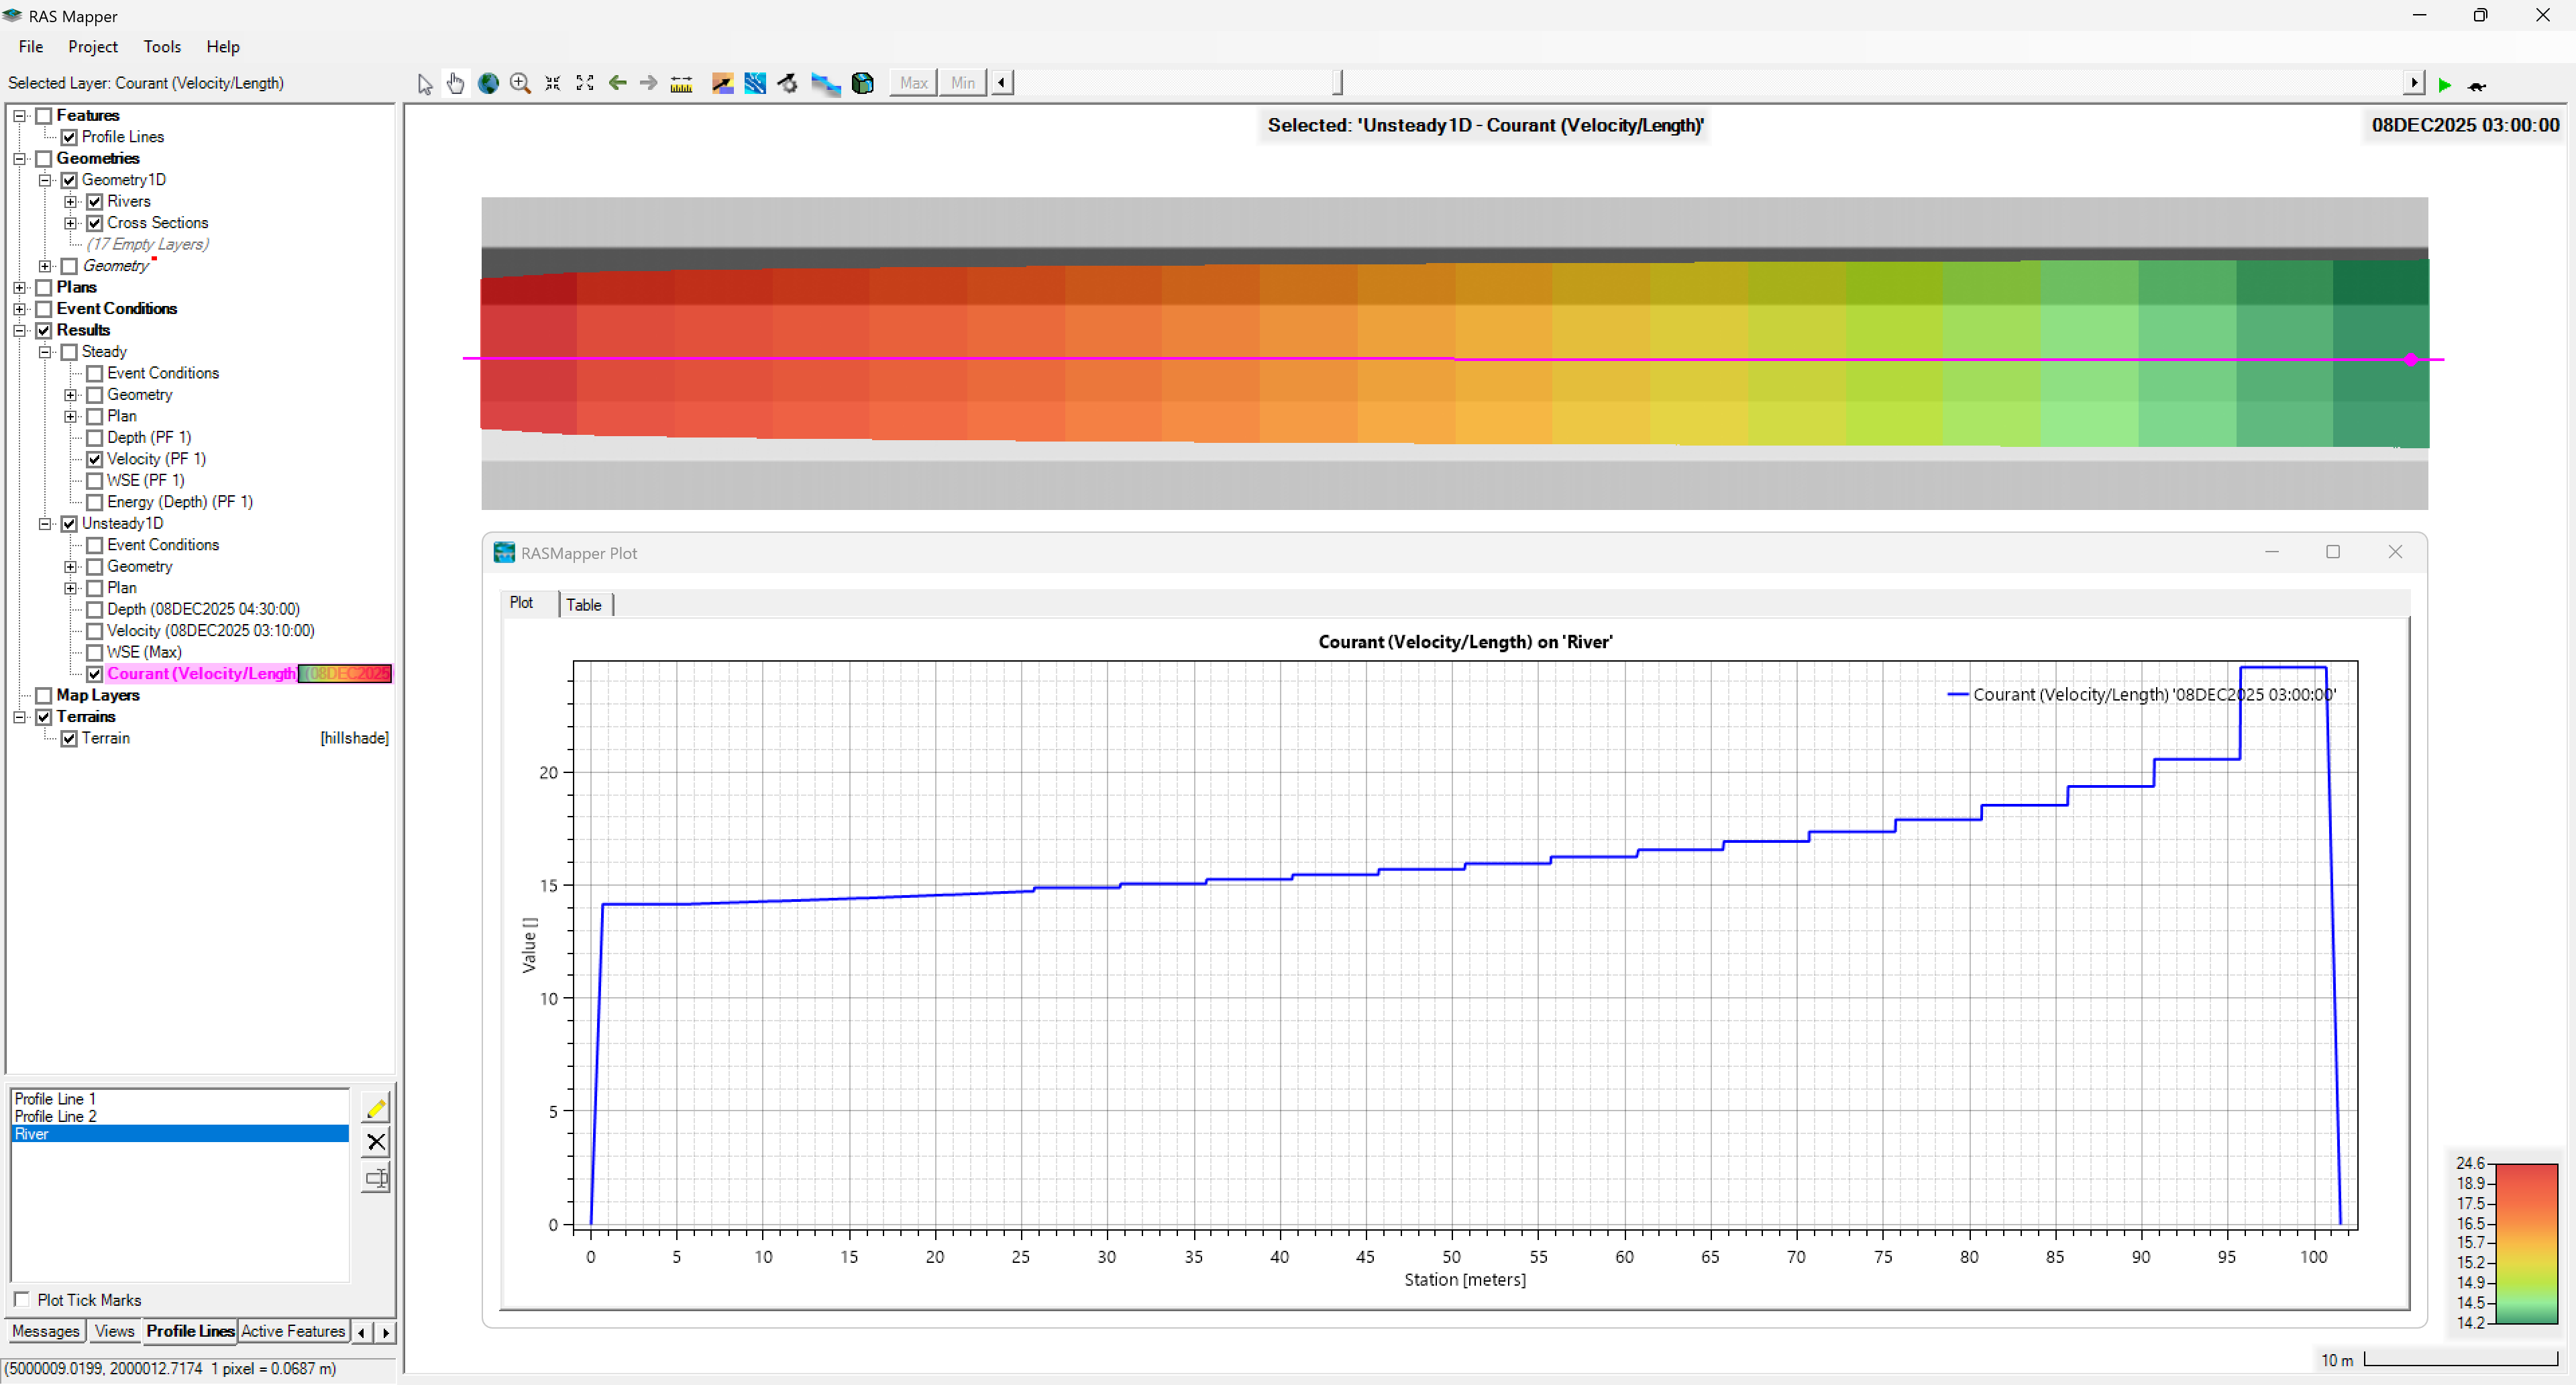Step the time slider backward arrow
2576x1385 pixels.
point(1002,83)
